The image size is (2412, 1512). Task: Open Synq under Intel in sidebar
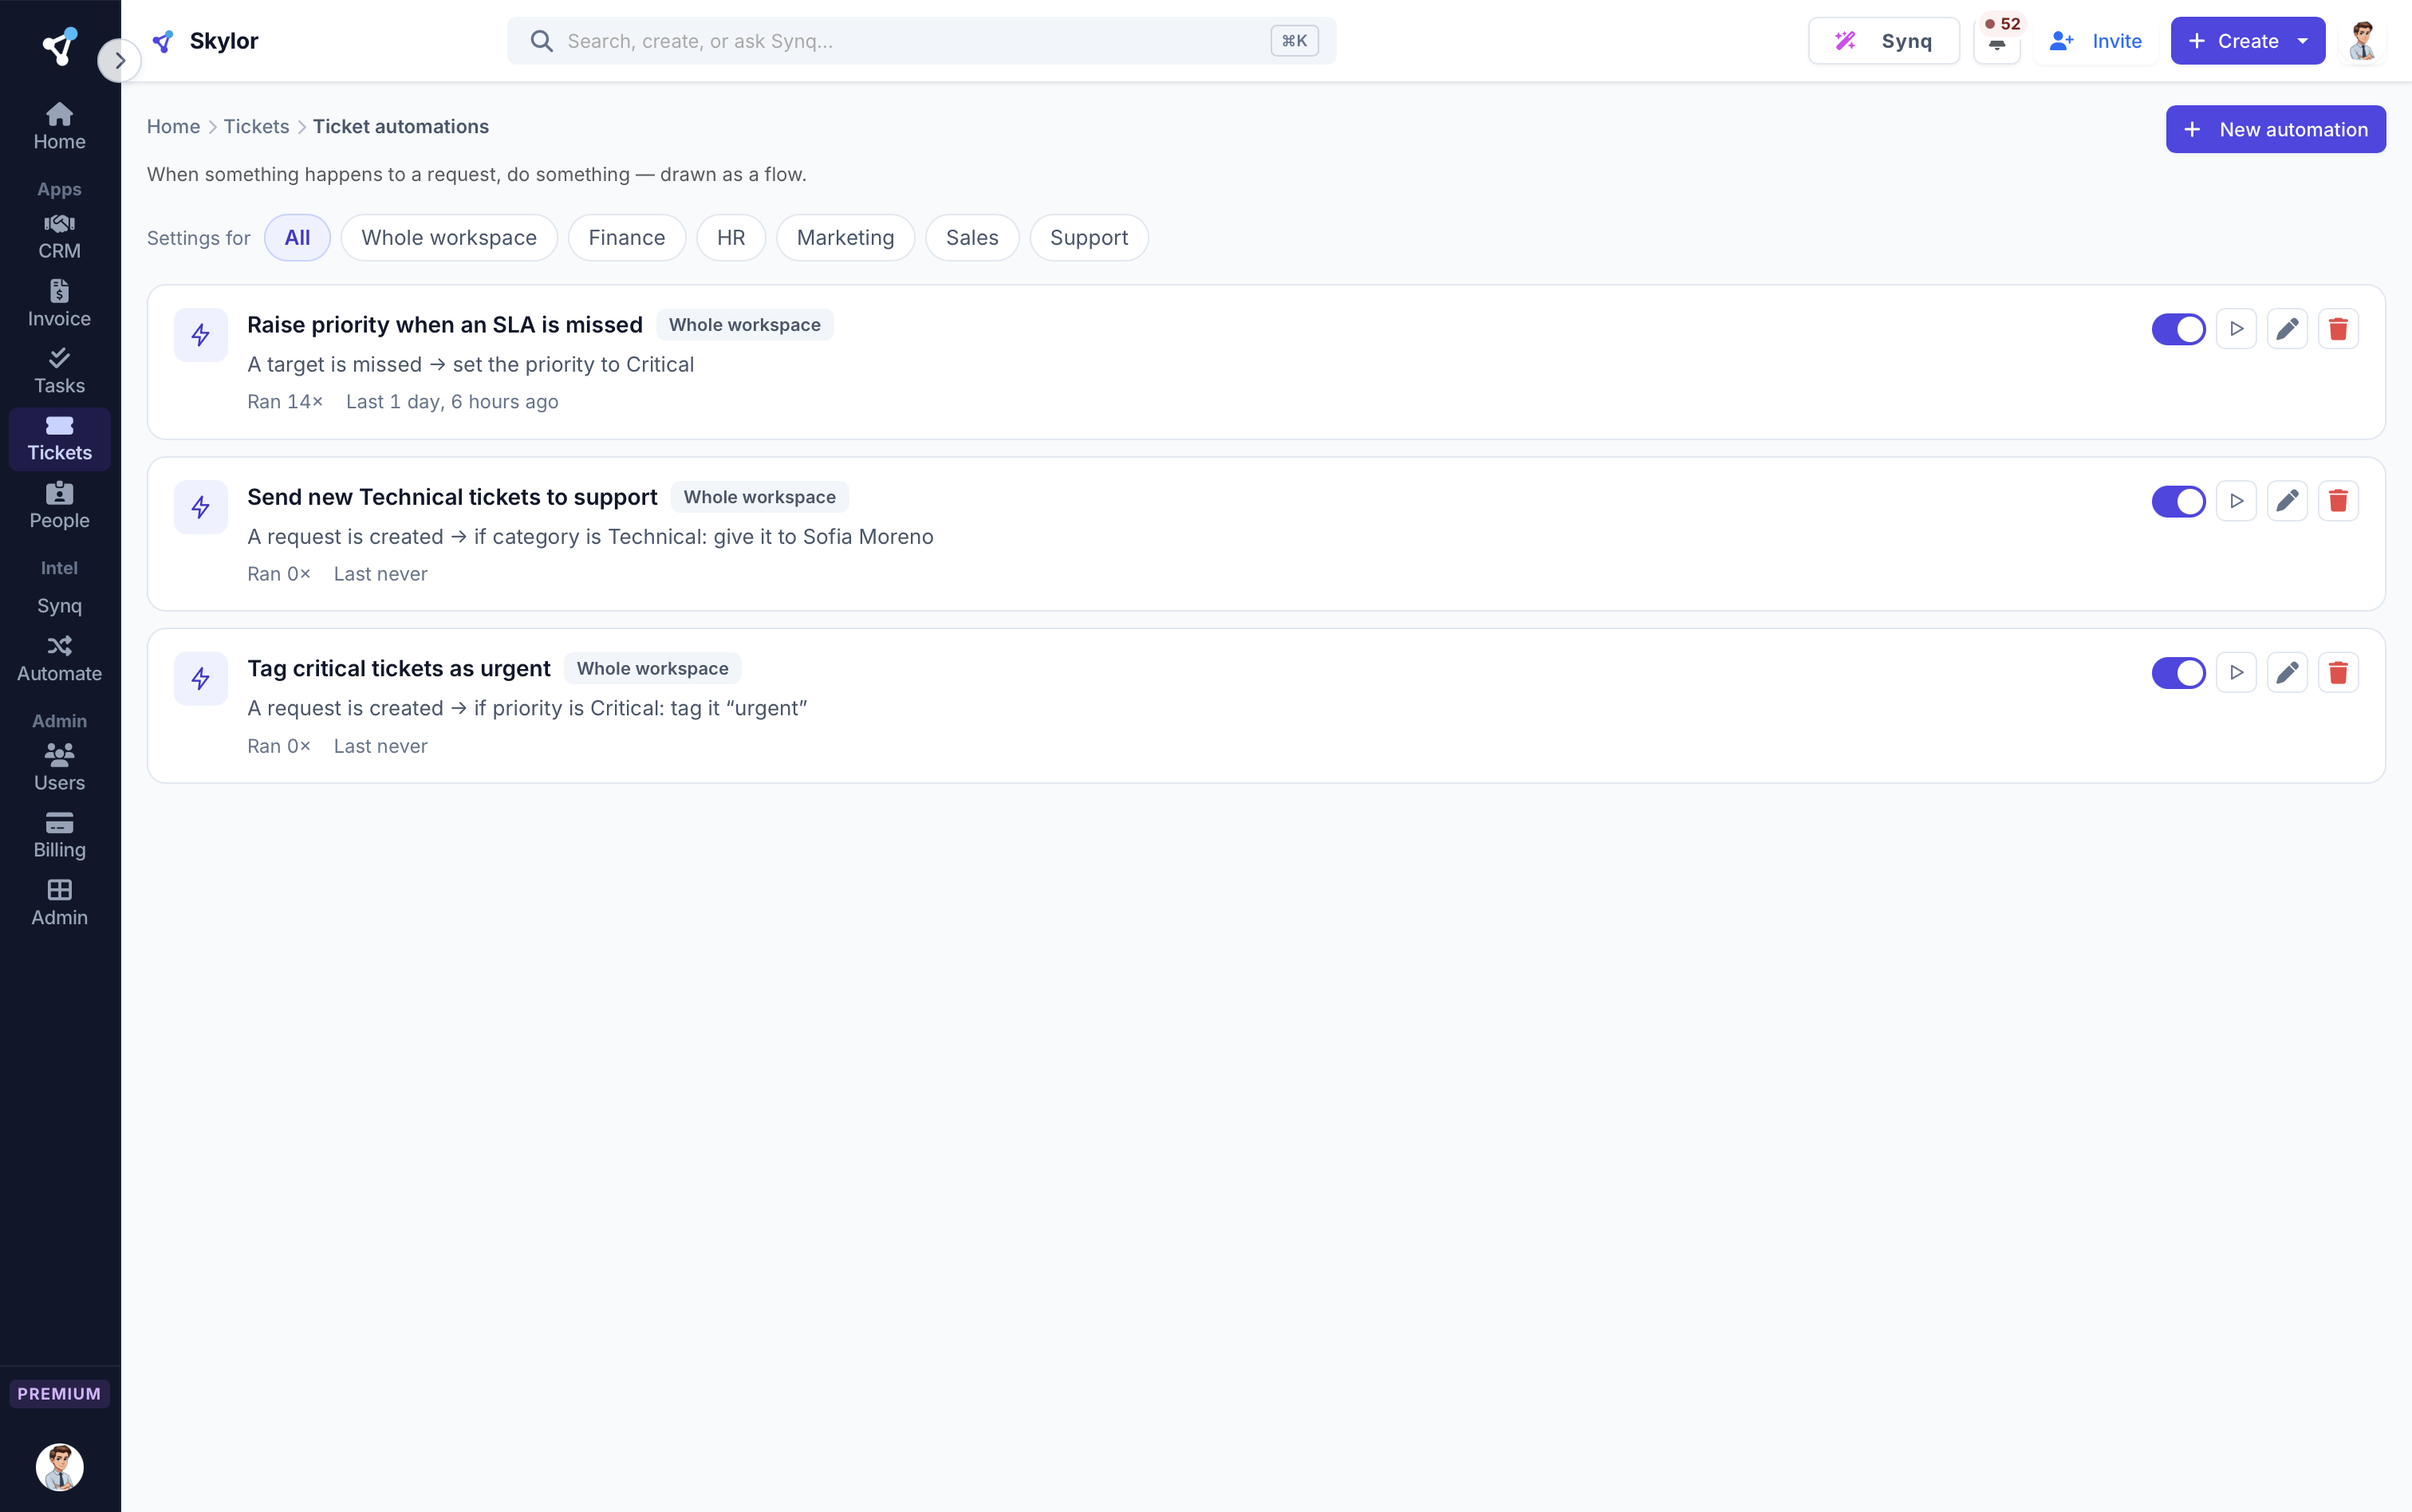click(59, 606)
